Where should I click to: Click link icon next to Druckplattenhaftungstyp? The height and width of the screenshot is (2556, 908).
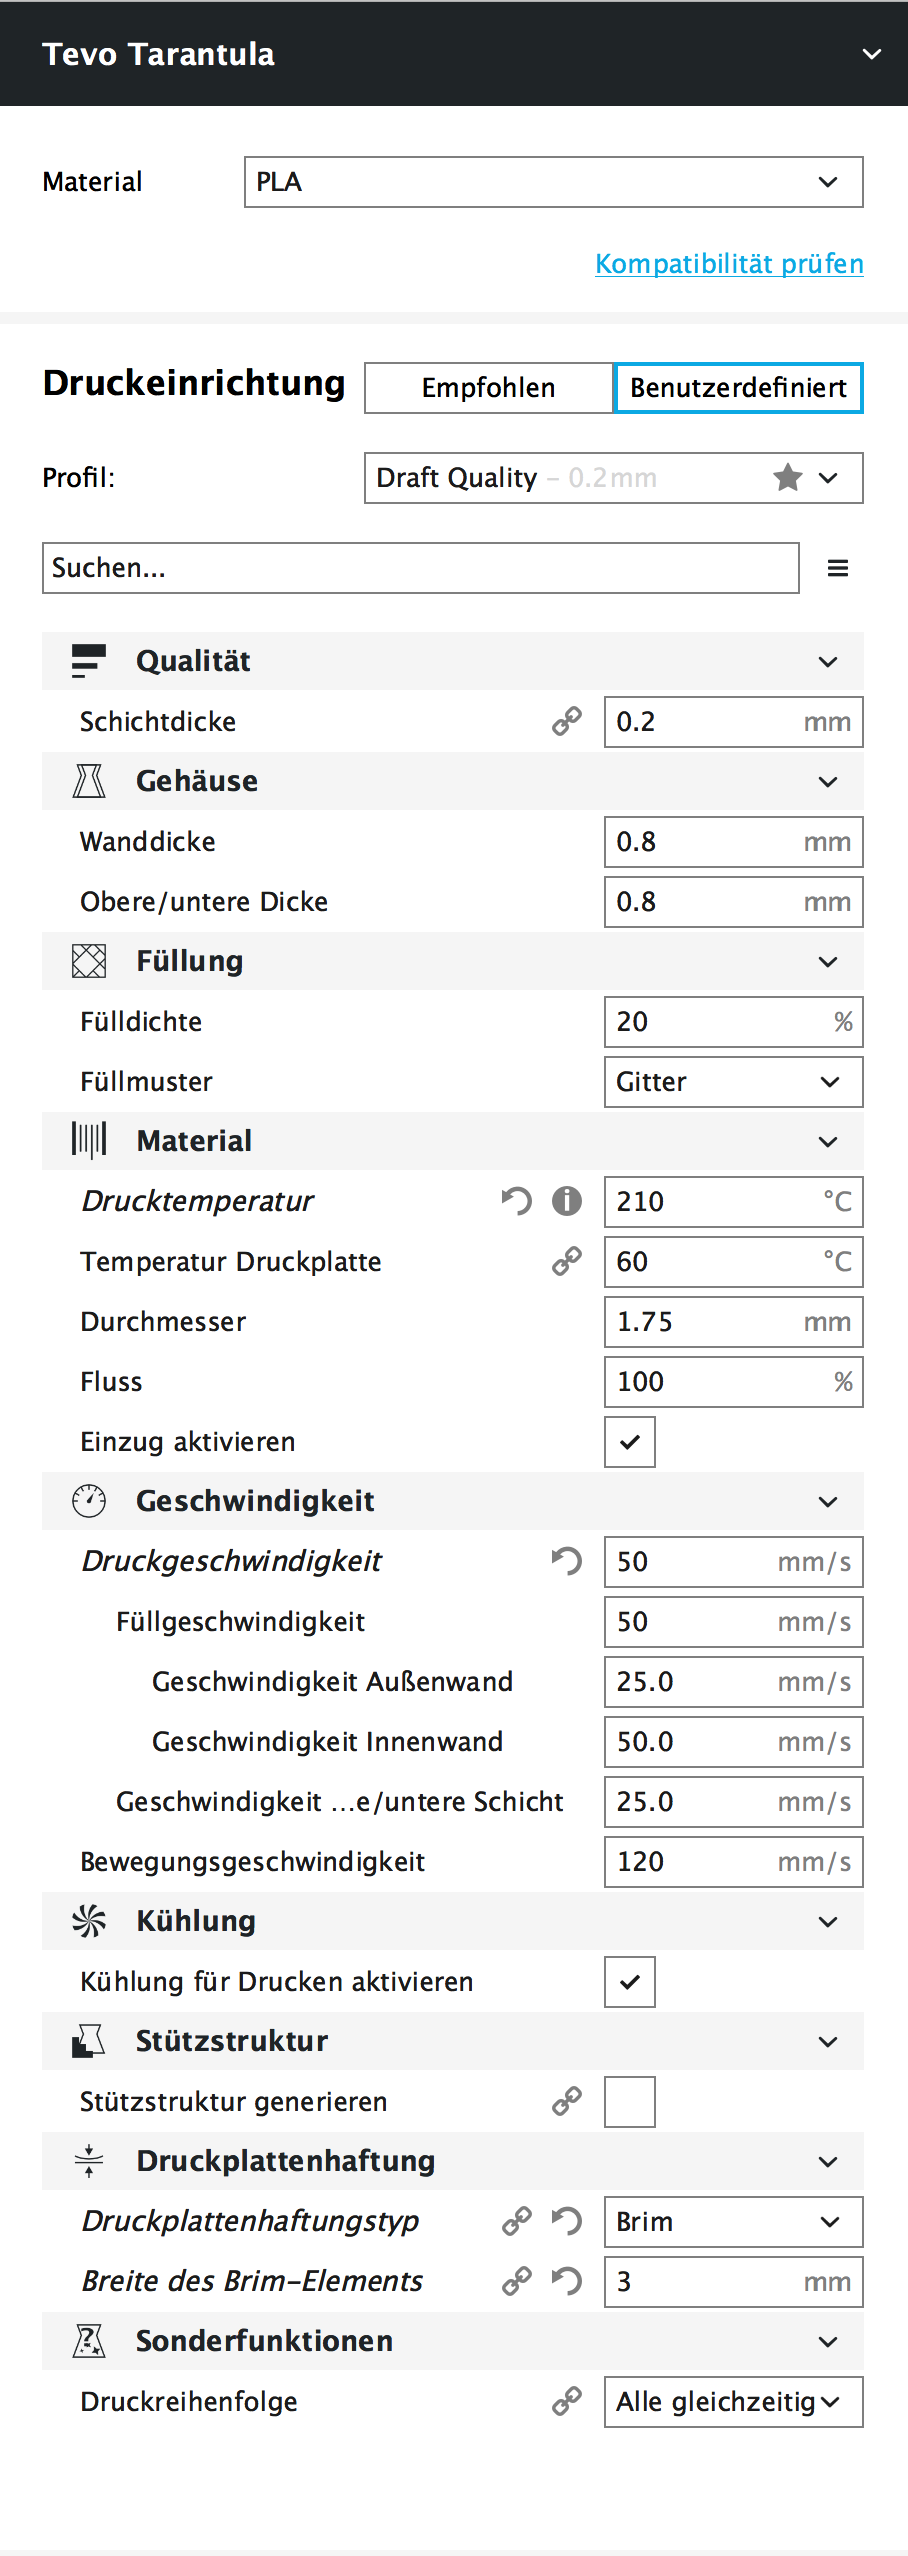(517, 2221)
